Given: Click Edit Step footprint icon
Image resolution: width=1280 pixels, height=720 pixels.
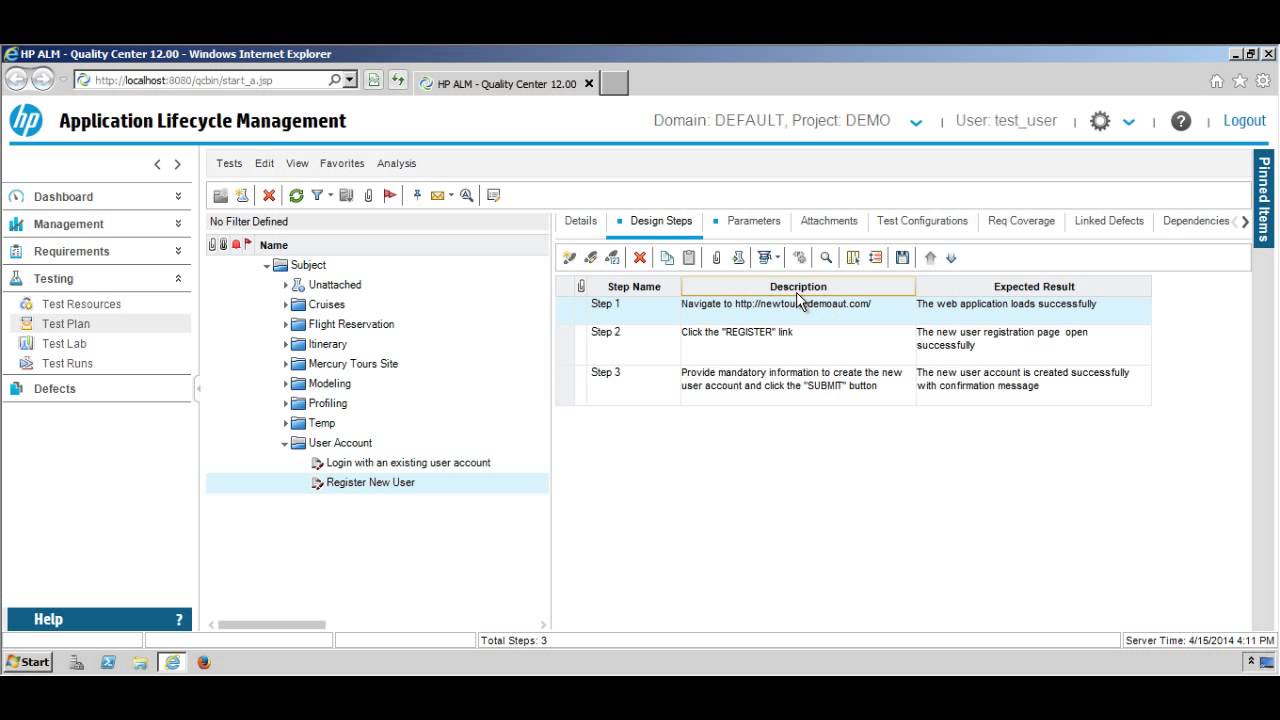Looking at the screenshot, I should pos(590,258).
